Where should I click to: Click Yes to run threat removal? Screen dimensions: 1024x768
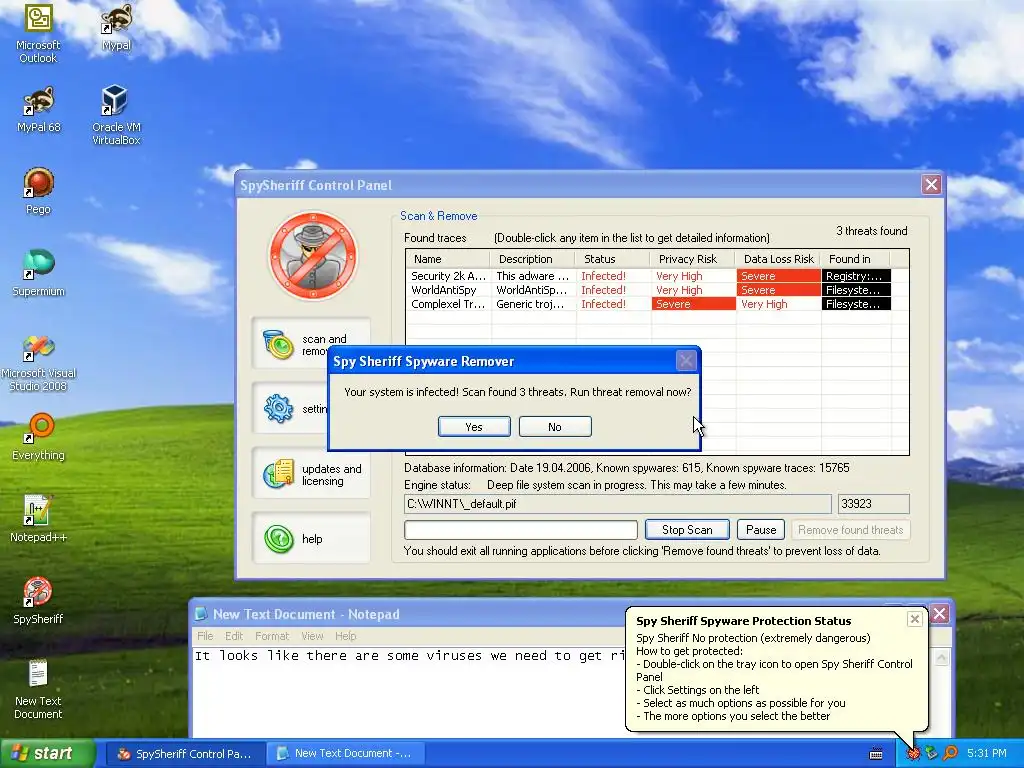point(474,426)
